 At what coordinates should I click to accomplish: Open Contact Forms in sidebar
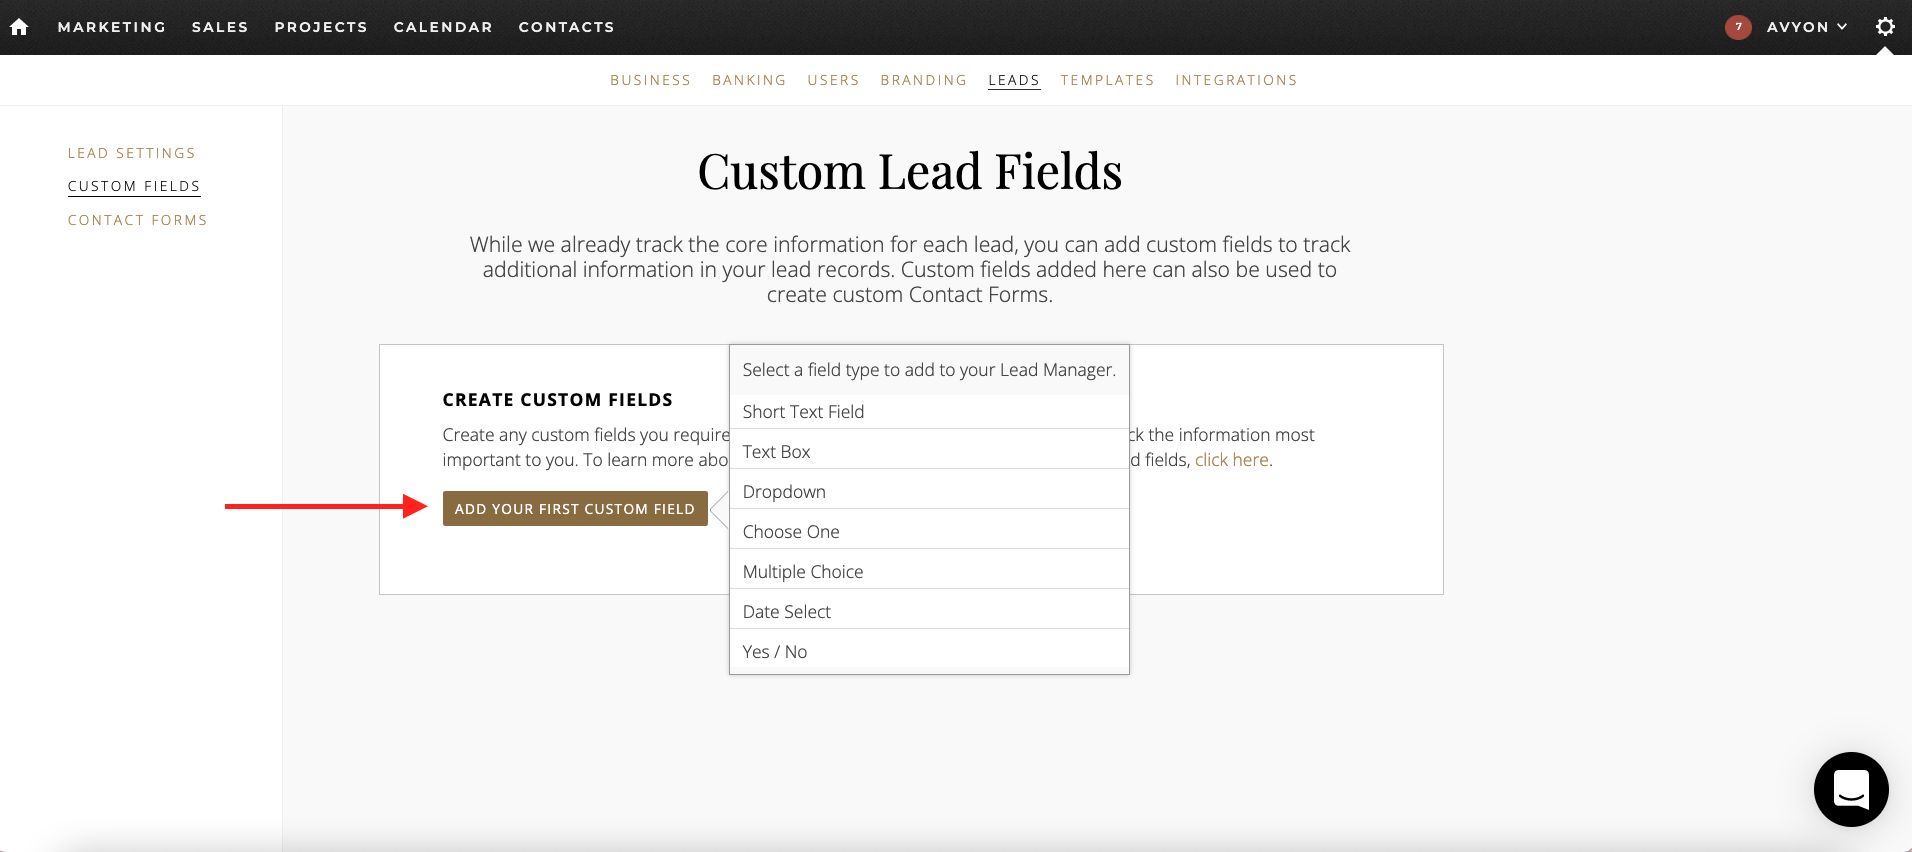(138, 220)
